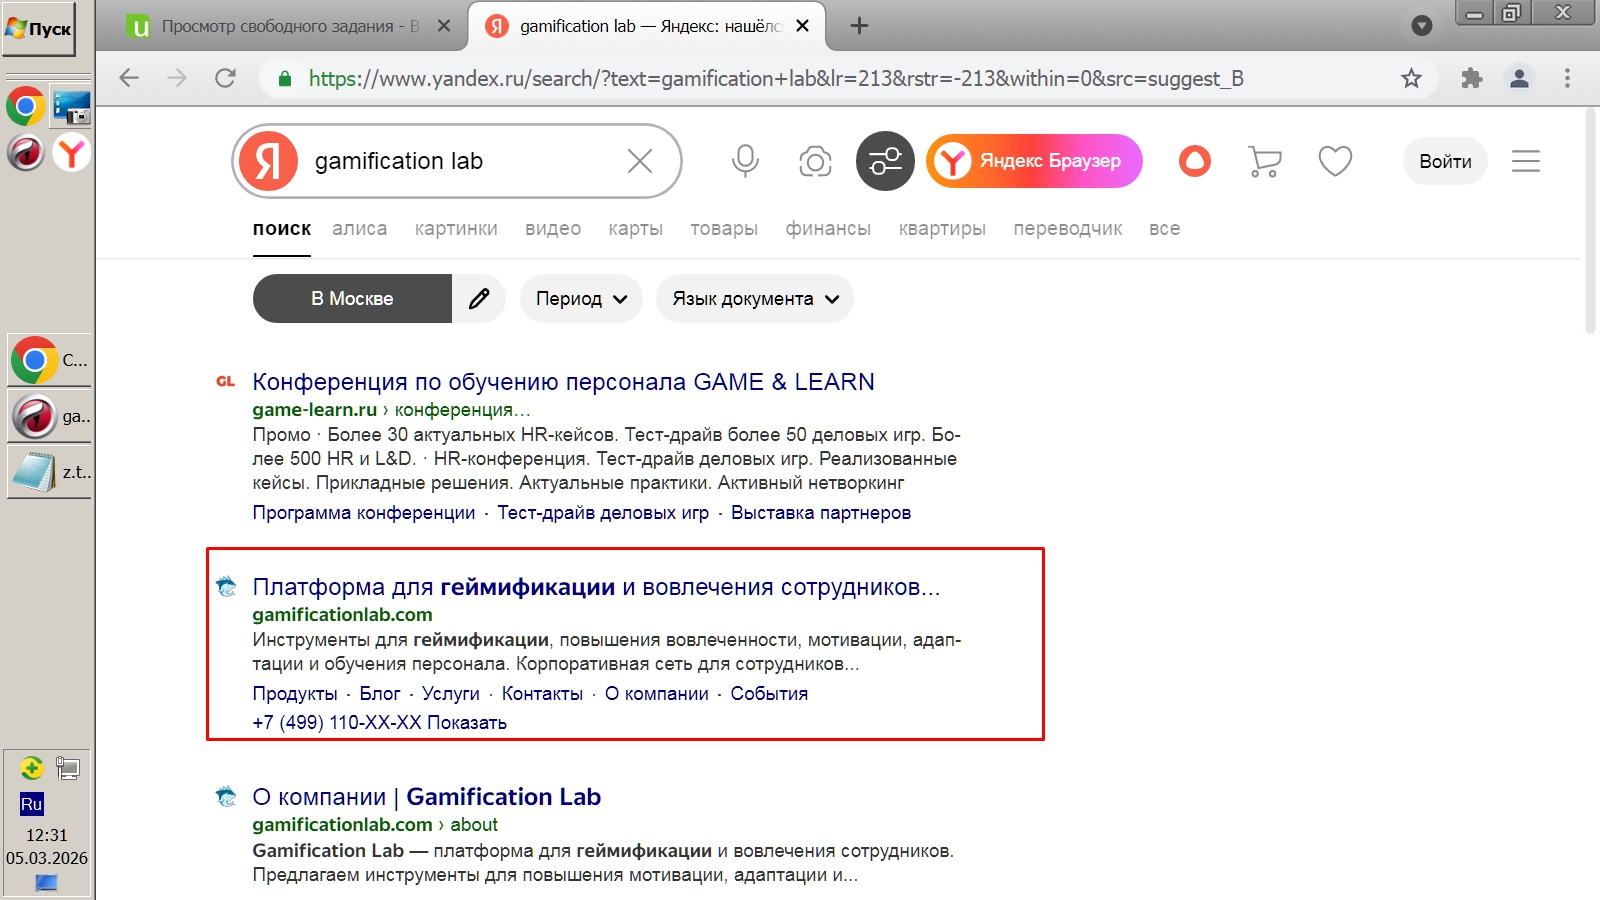The width and height of the screenshot is (1600, 900).
Task: Open a new browser tab with plus
Action: pyautogui.click(x=859, y=26)
